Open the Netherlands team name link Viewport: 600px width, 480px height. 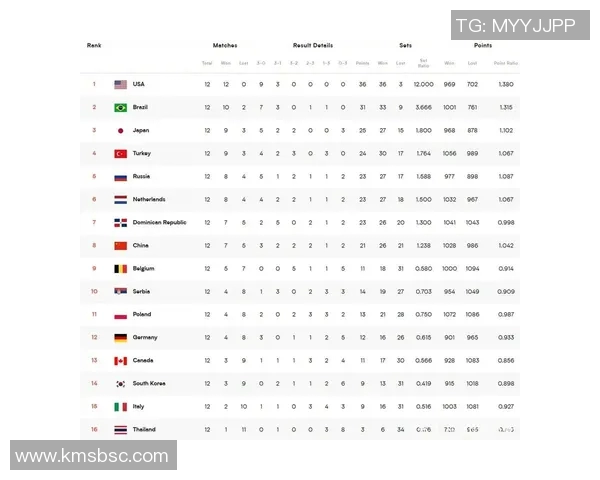click(149, 199)
